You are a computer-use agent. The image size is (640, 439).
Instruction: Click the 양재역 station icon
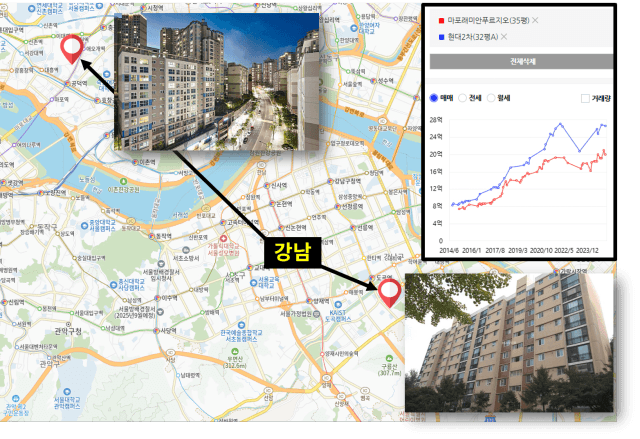tap(309, 301)
